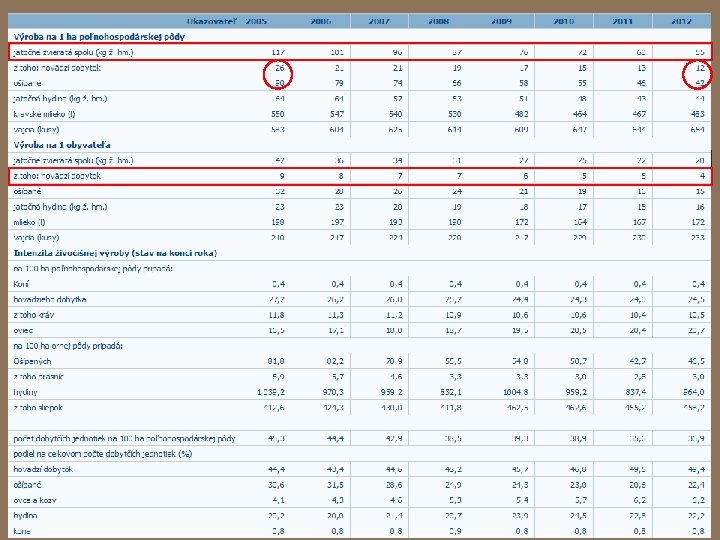The width and height of the screenshot is (720, 540).
Task: Select row label 'na 100 ha ornej pôdy pripadá:'
Action: click(x=68, y=346)
